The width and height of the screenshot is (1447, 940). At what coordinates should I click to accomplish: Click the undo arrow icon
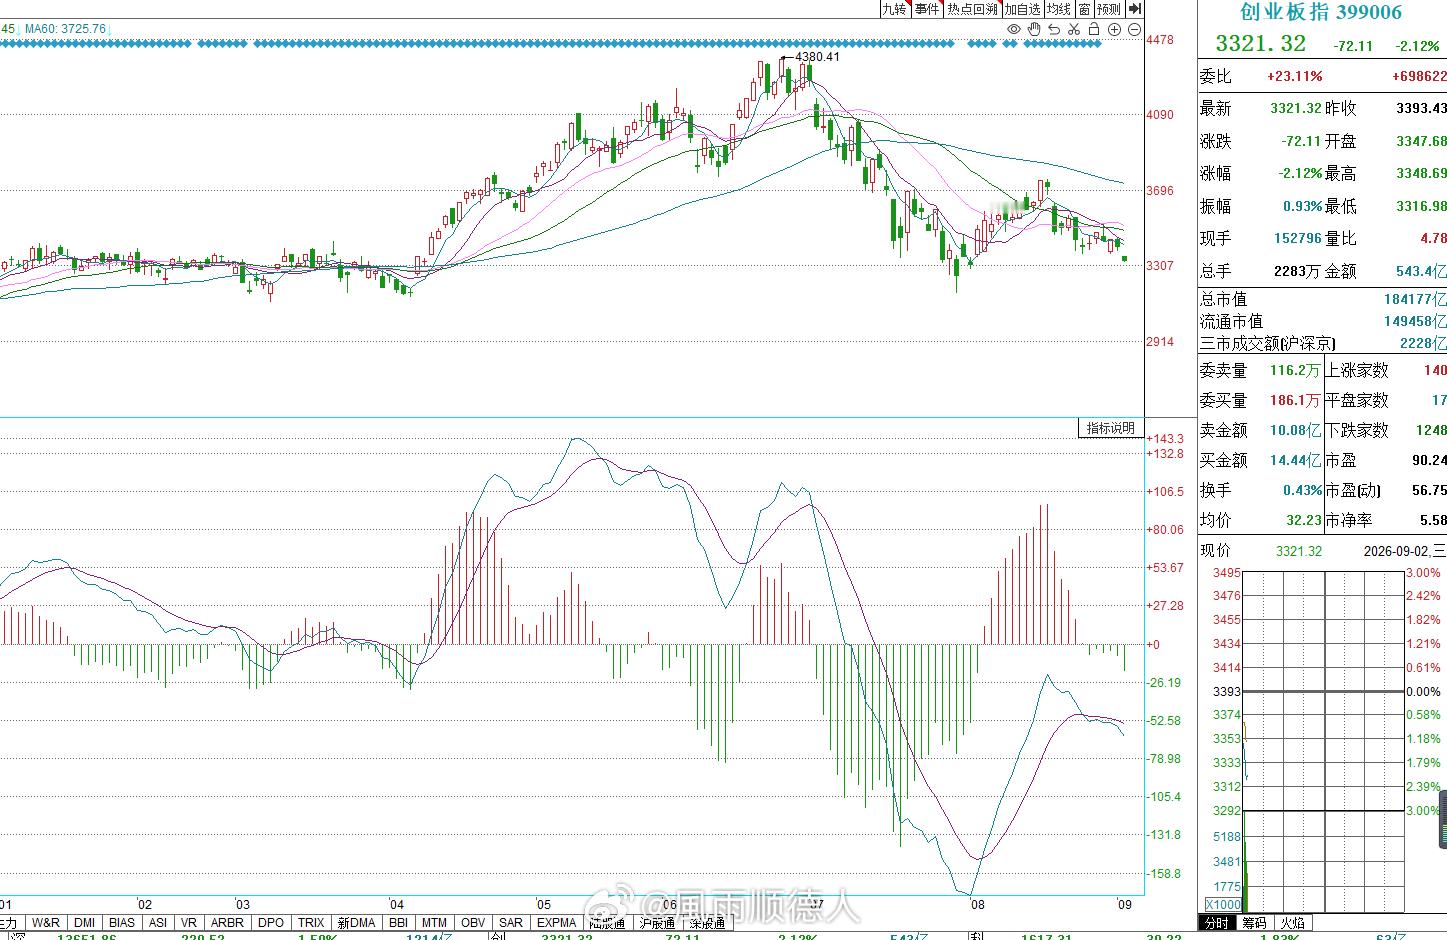pyautogui.click(x=1054, y=30)
